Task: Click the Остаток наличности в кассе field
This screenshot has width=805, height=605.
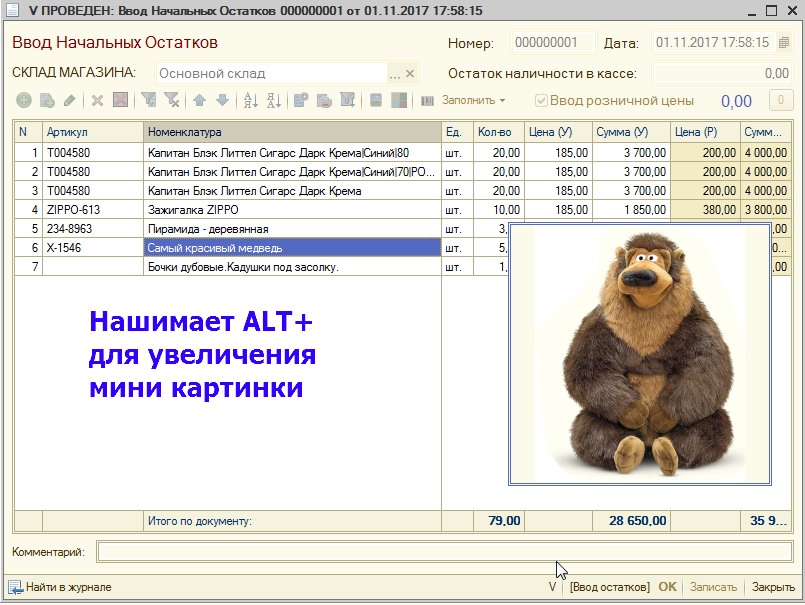Action: click(x=722, y=73)
